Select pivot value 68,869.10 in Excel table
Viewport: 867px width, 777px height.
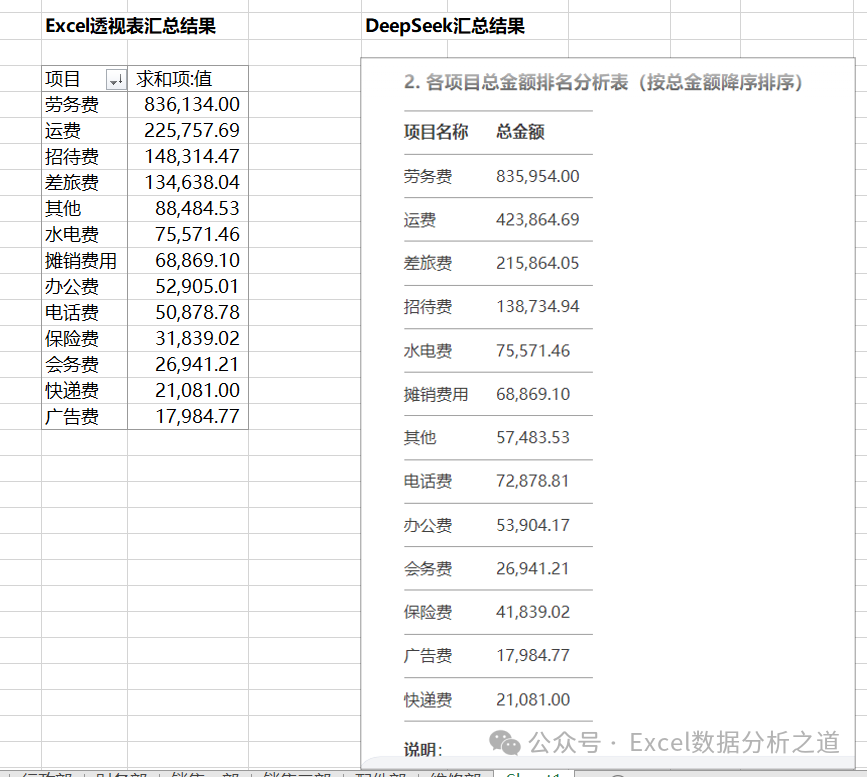point(188,260)
